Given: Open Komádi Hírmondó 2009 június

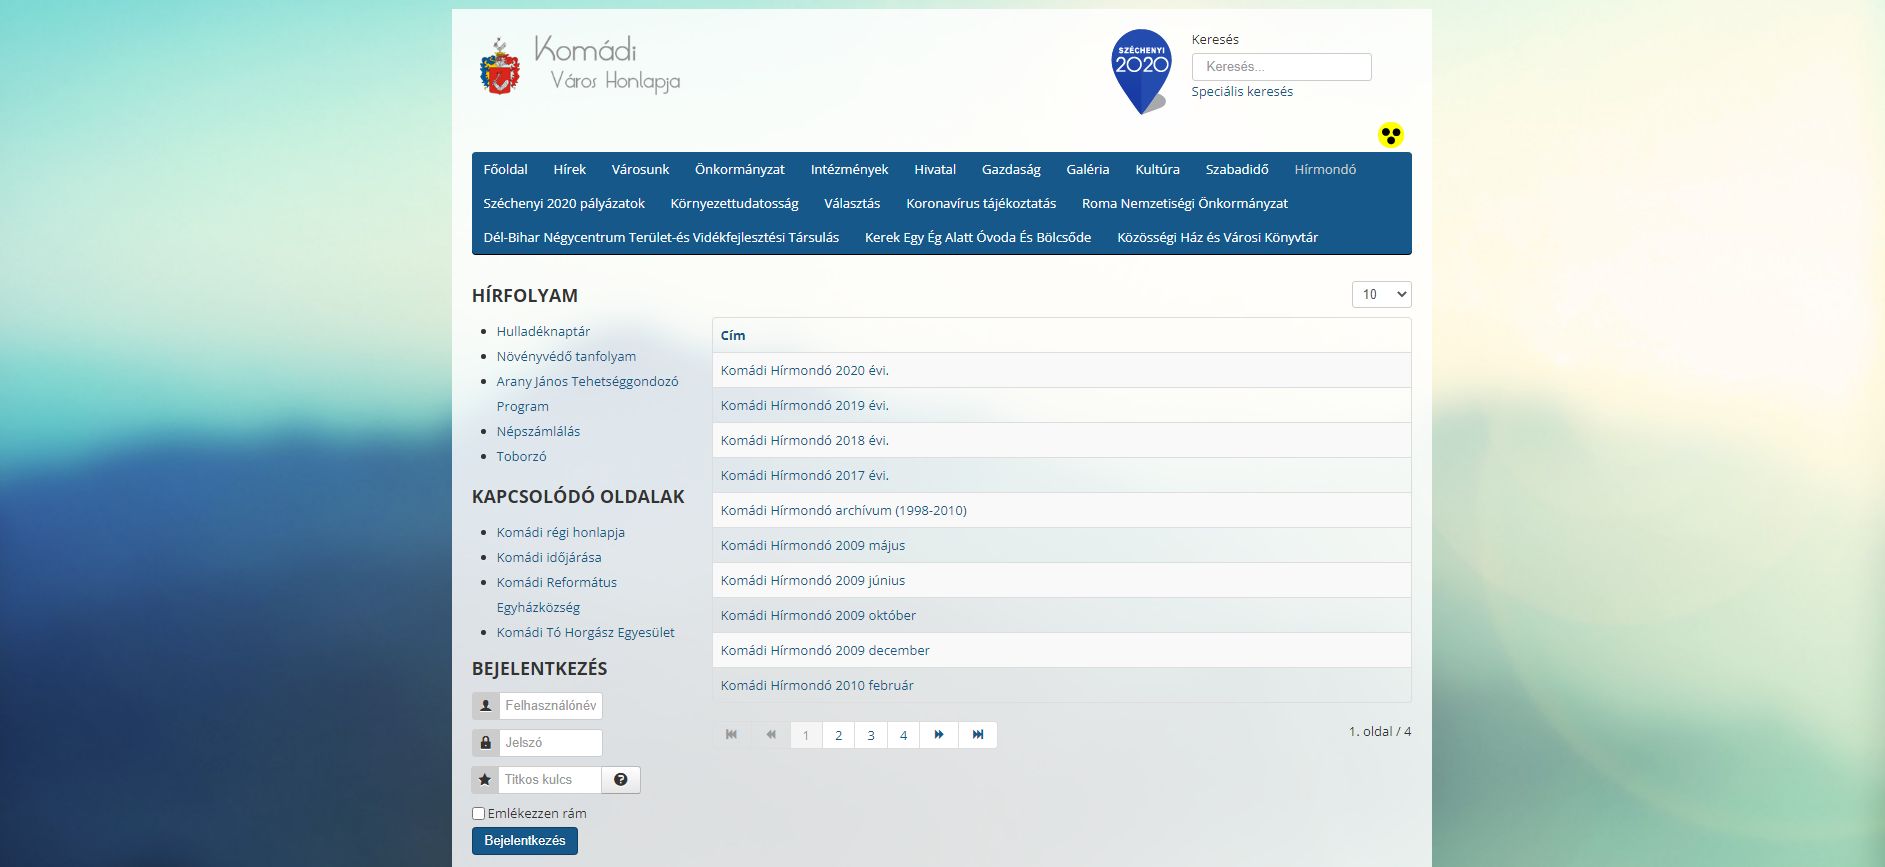Looking at the screenshot, I should click(x=812, y=580).
